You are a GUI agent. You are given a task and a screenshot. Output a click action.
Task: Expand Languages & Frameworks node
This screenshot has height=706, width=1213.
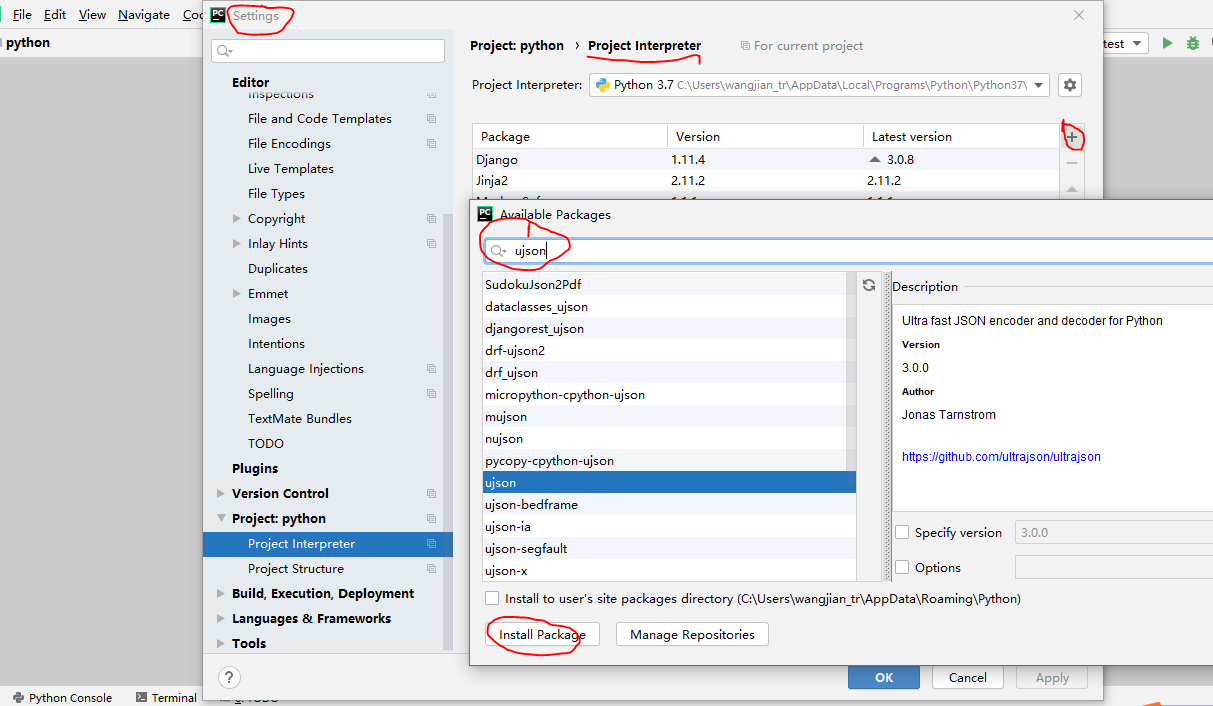point(221,619)
